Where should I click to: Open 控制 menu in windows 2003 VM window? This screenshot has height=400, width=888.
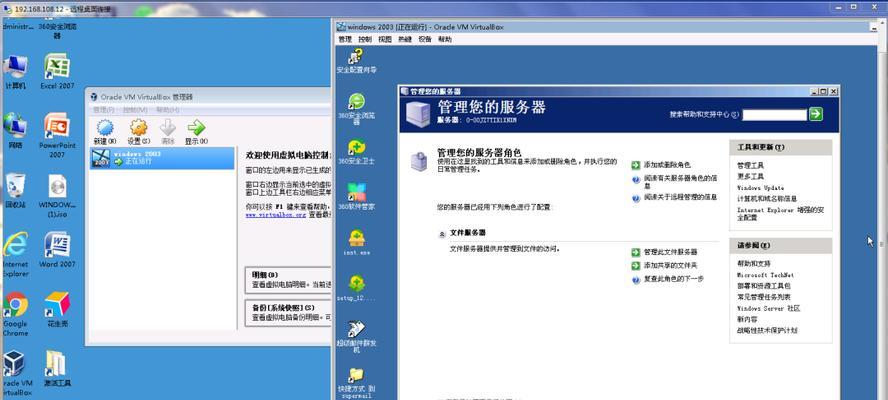[365, 39]
